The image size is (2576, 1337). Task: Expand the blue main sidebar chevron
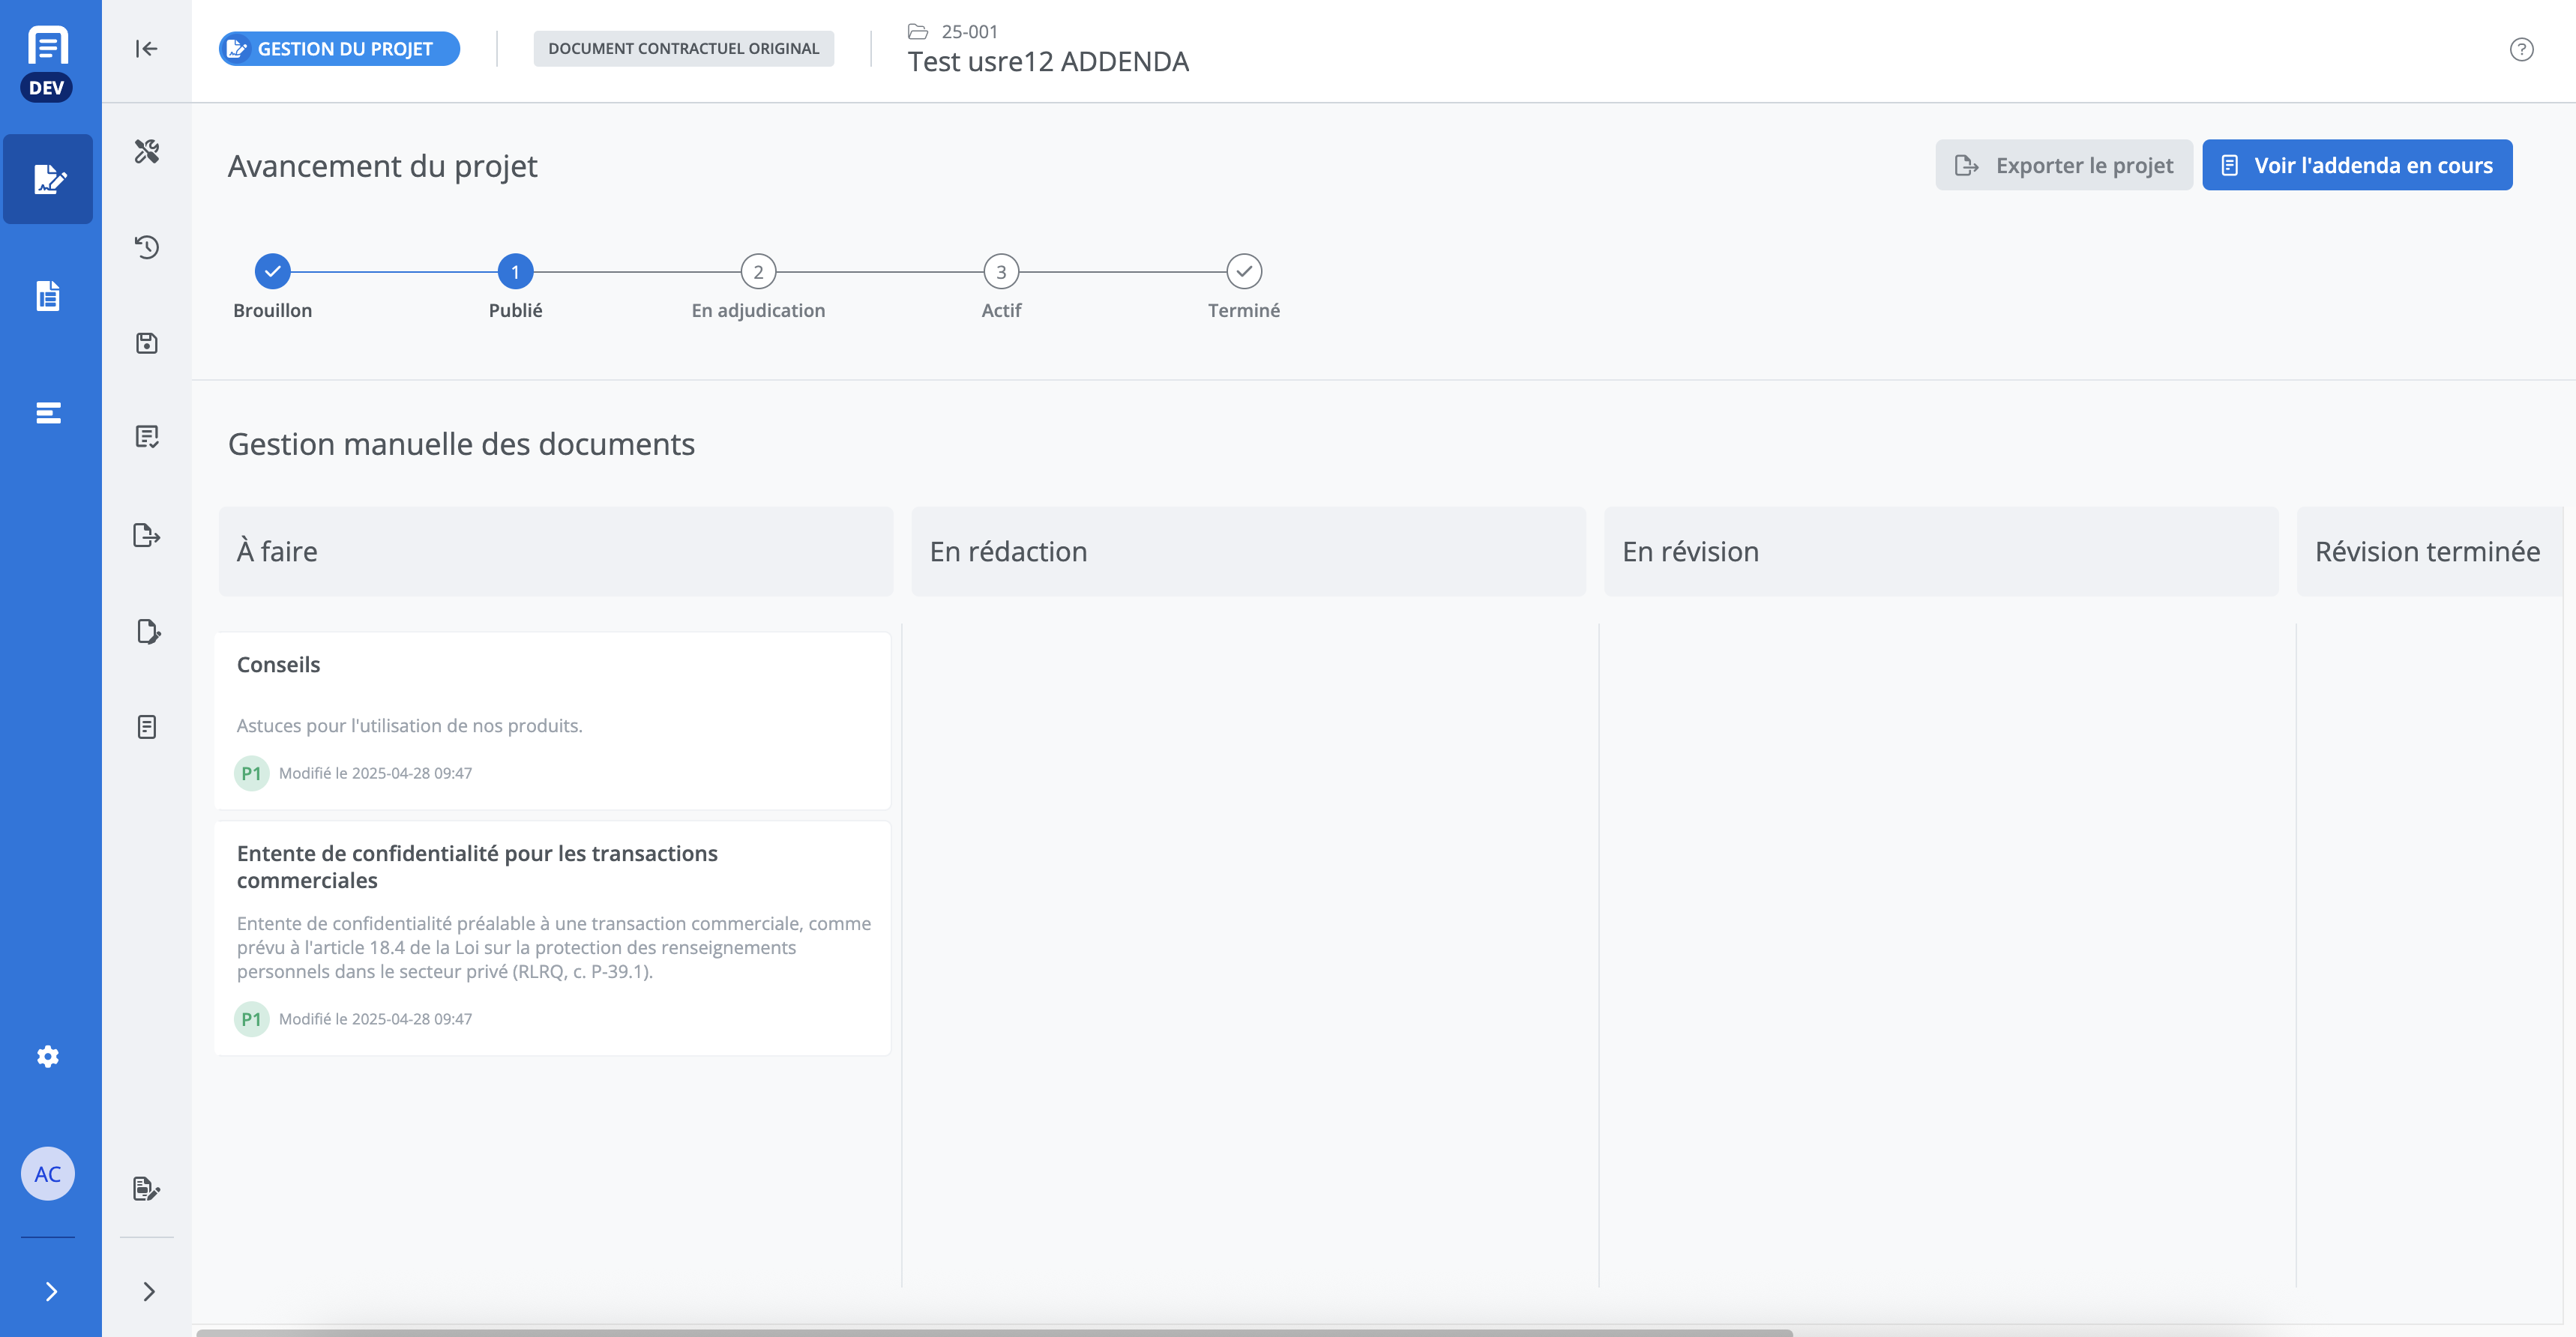coord(51,1291)
